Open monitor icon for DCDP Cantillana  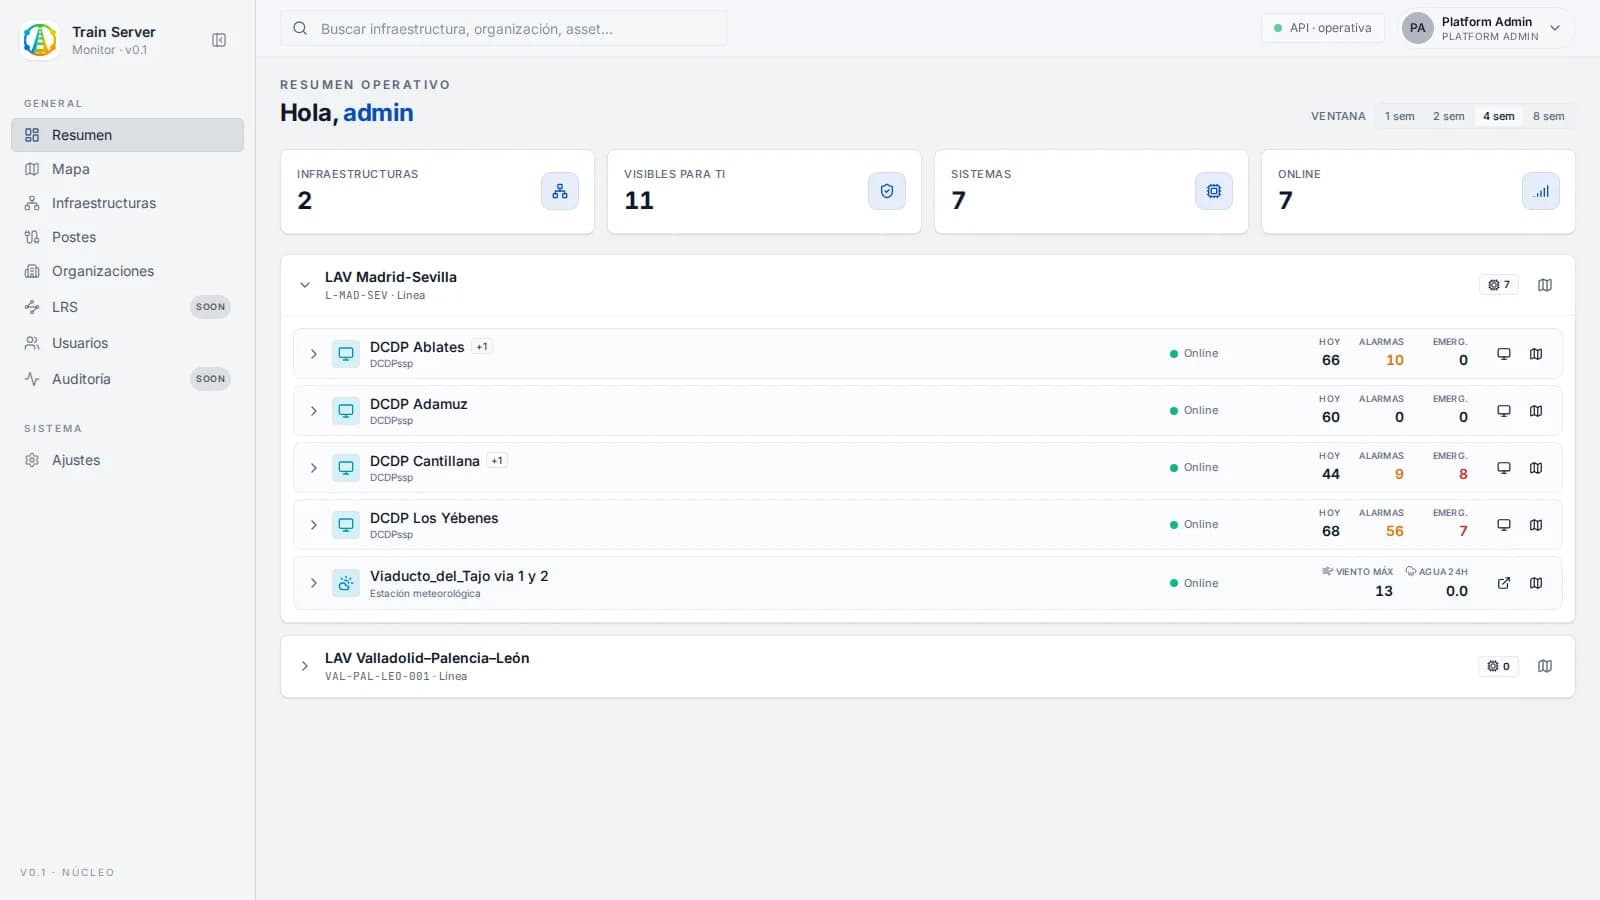1503,468
